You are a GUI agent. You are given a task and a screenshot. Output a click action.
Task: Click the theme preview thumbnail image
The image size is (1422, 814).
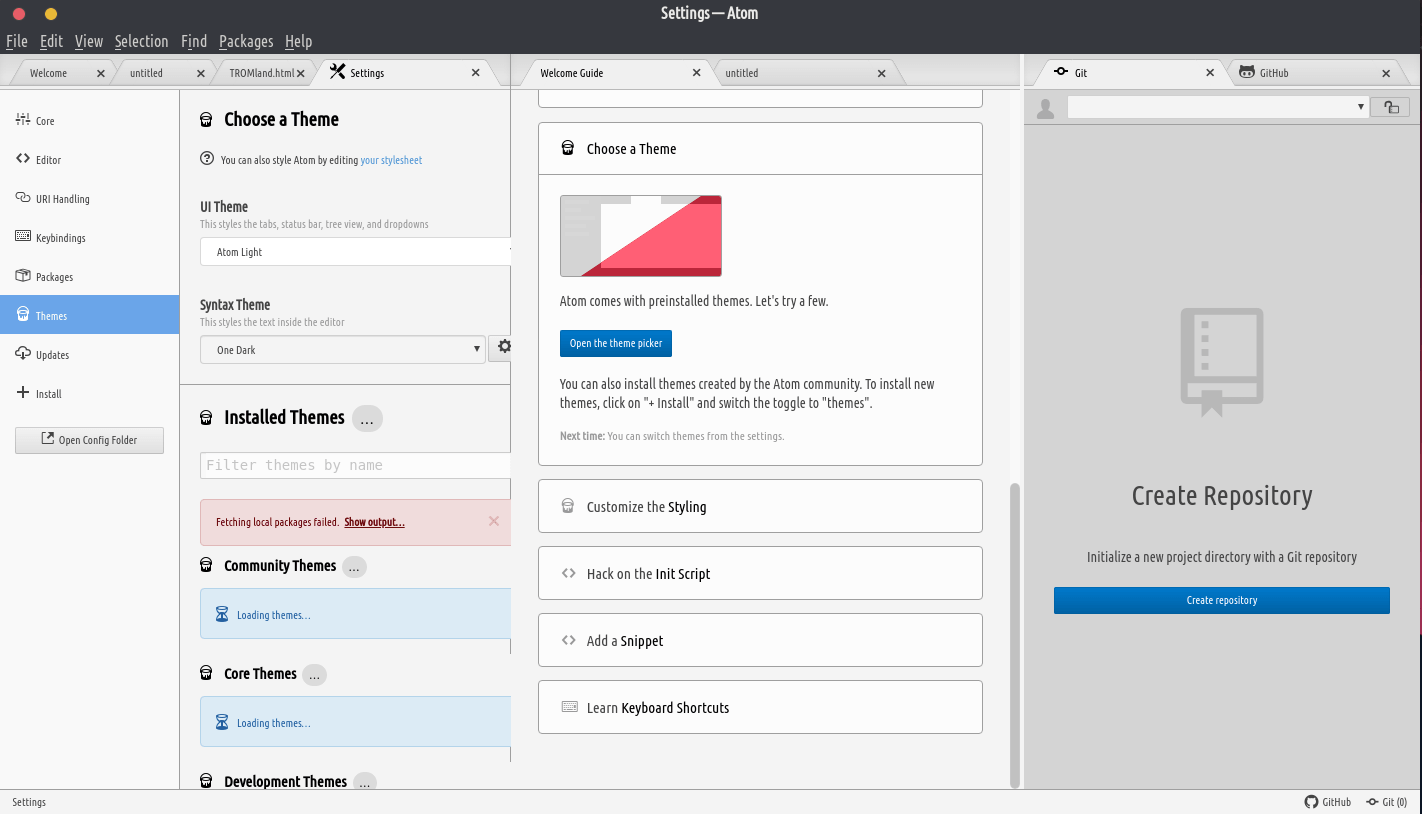point(641,236)
